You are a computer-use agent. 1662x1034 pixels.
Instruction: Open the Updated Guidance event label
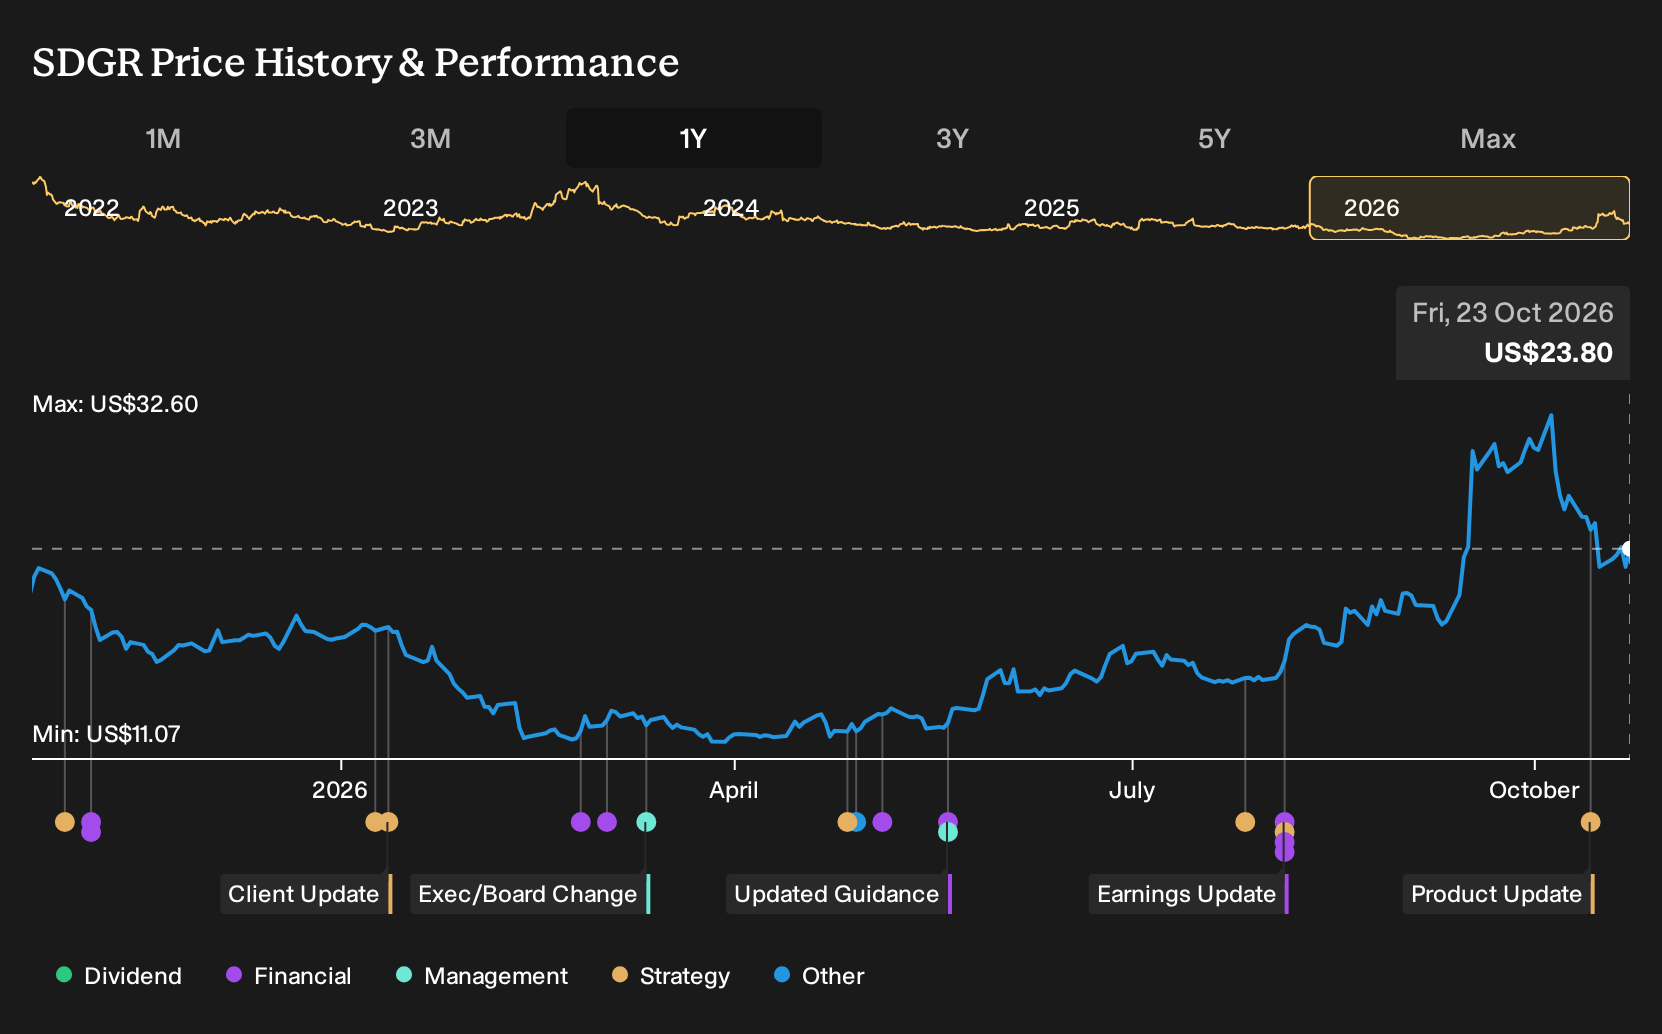[x=838, y=894]
